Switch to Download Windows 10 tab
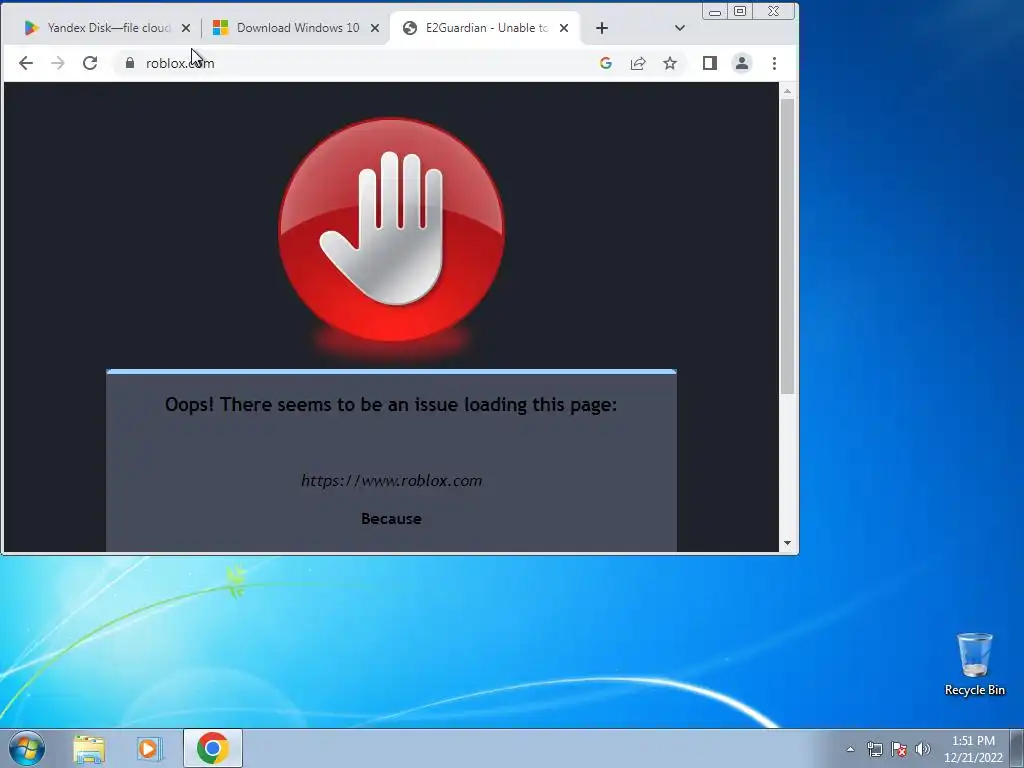Viewport: 1024px width, 768px height. pyautogui.click(x=287, y=28)
